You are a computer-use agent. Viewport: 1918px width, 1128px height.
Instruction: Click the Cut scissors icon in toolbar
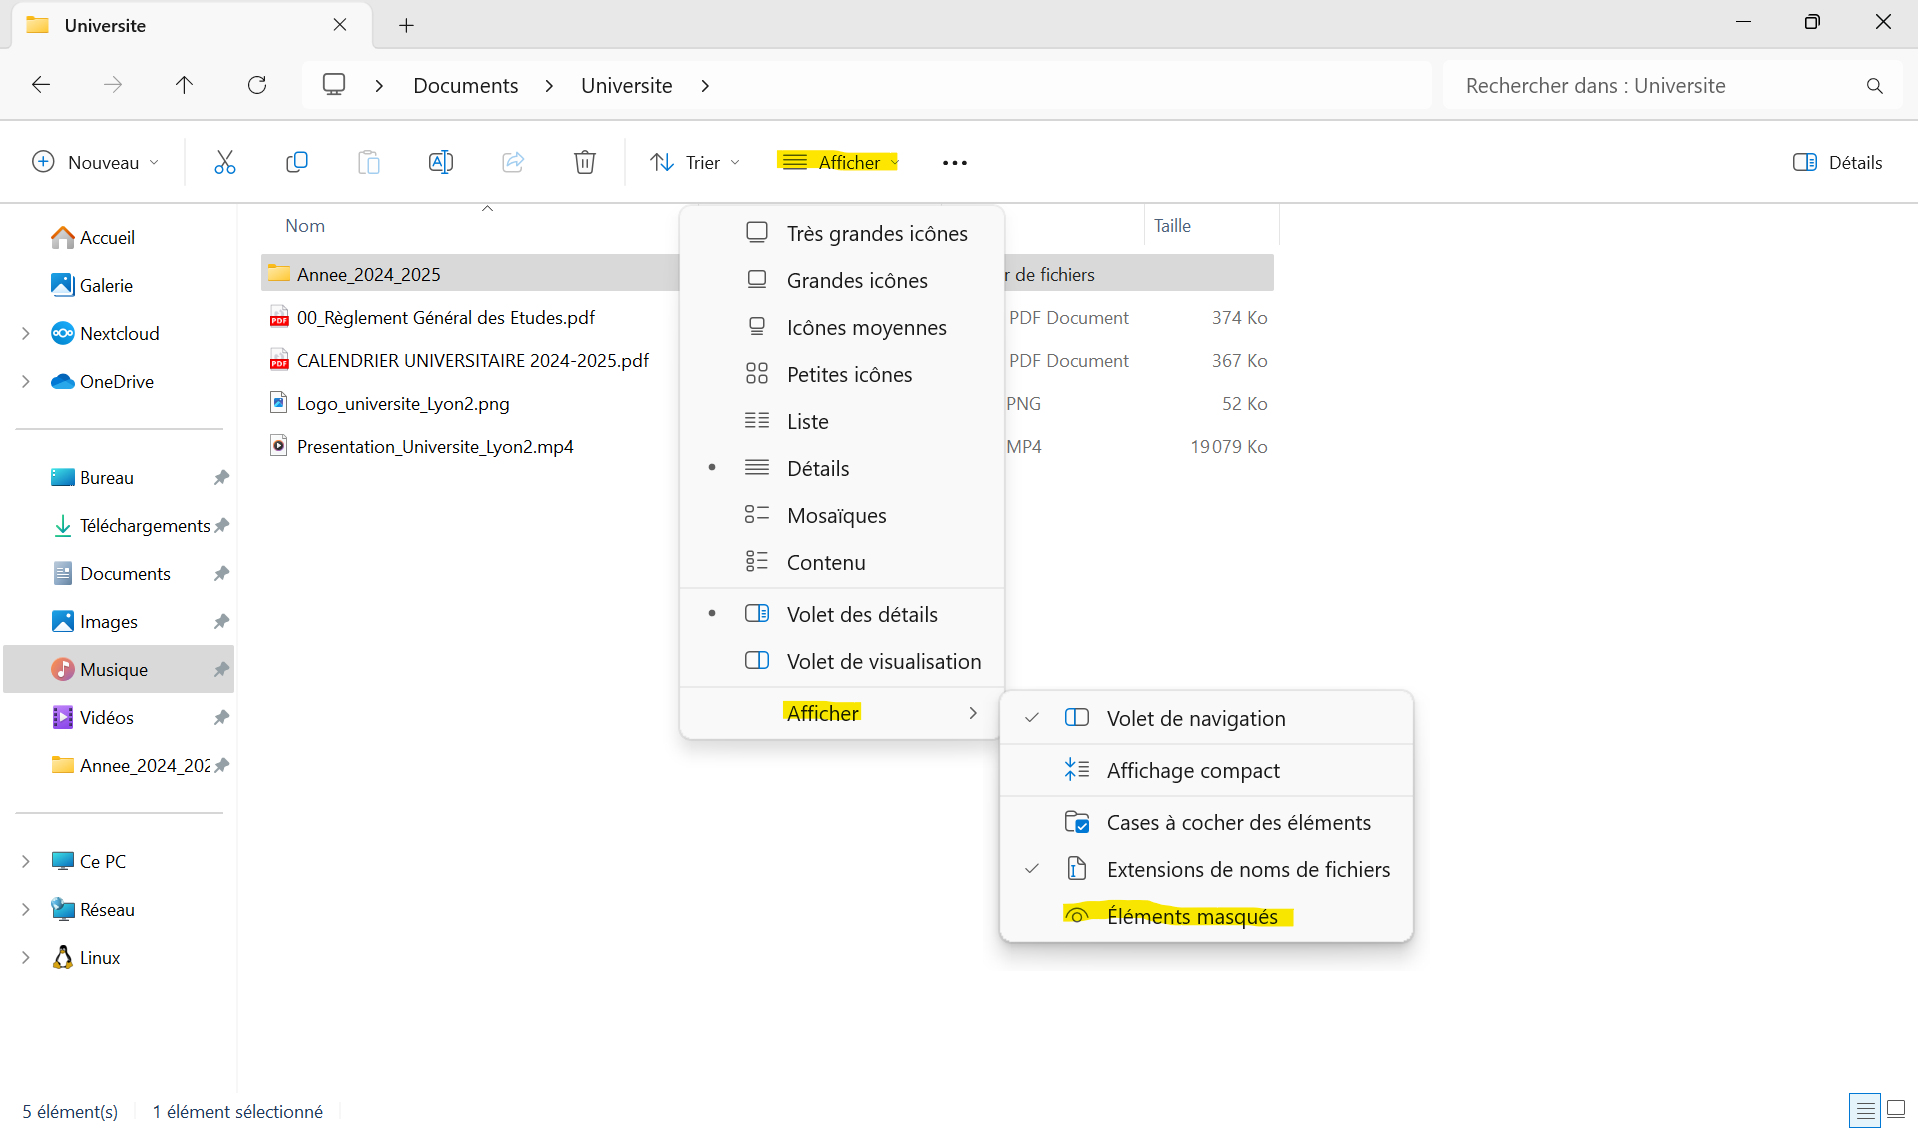[225, 162]
